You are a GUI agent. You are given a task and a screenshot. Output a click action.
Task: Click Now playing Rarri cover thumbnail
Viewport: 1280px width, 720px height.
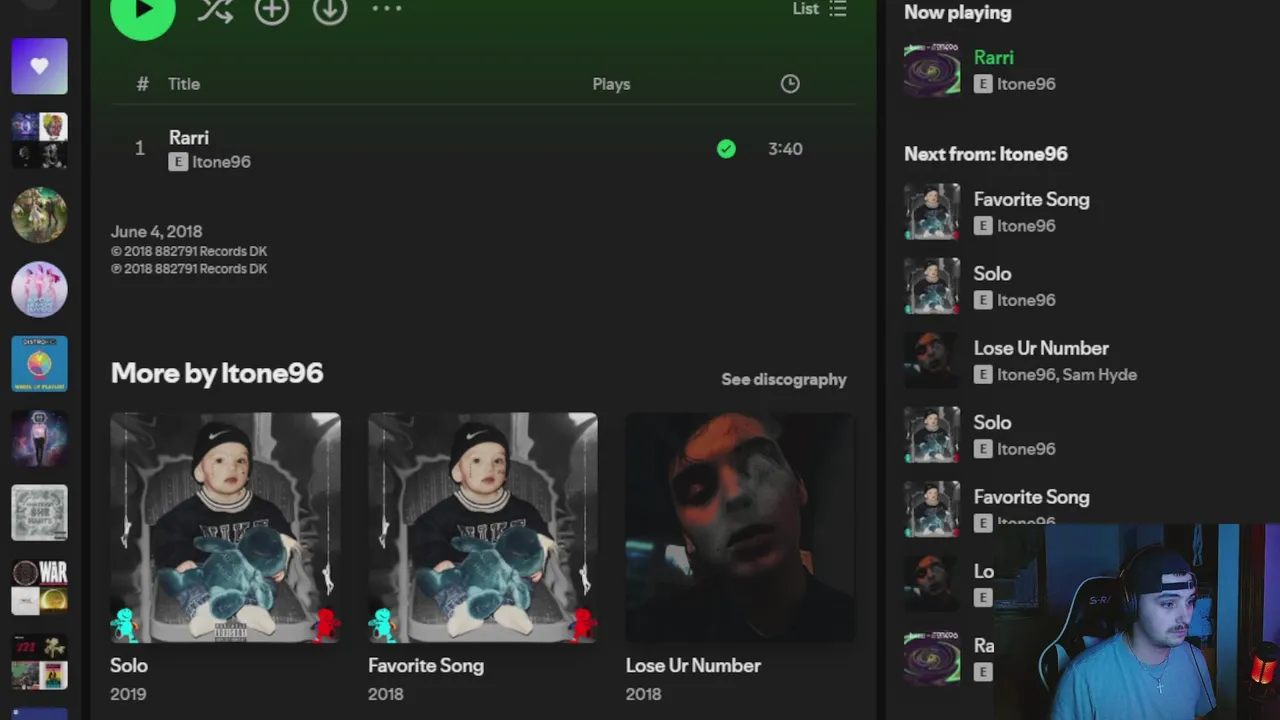point(932,70)
